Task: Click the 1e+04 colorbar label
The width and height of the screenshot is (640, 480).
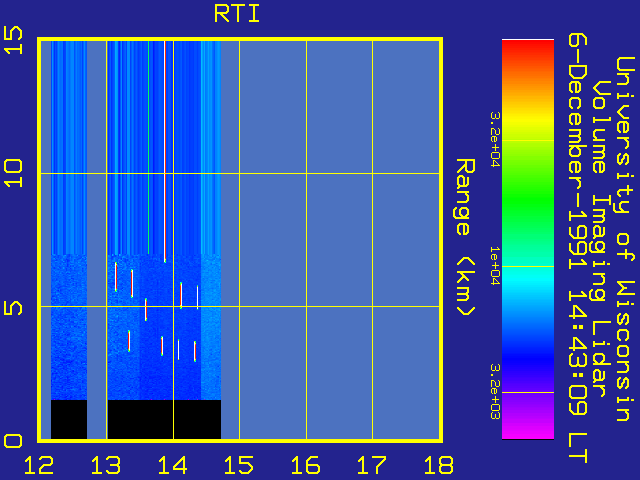Action: point(495,266)
